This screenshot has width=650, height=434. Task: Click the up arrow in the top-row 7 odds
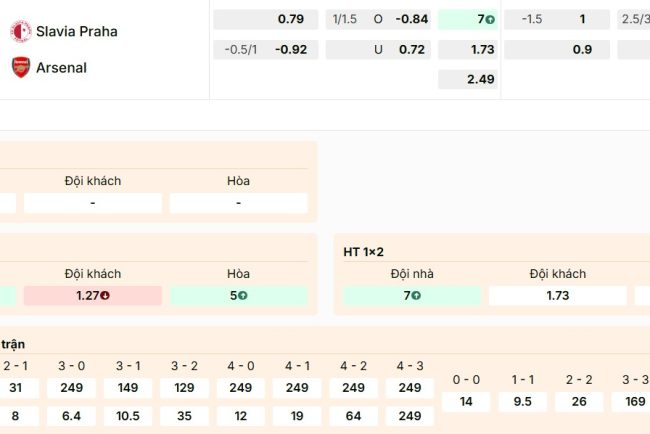point(489,20)
